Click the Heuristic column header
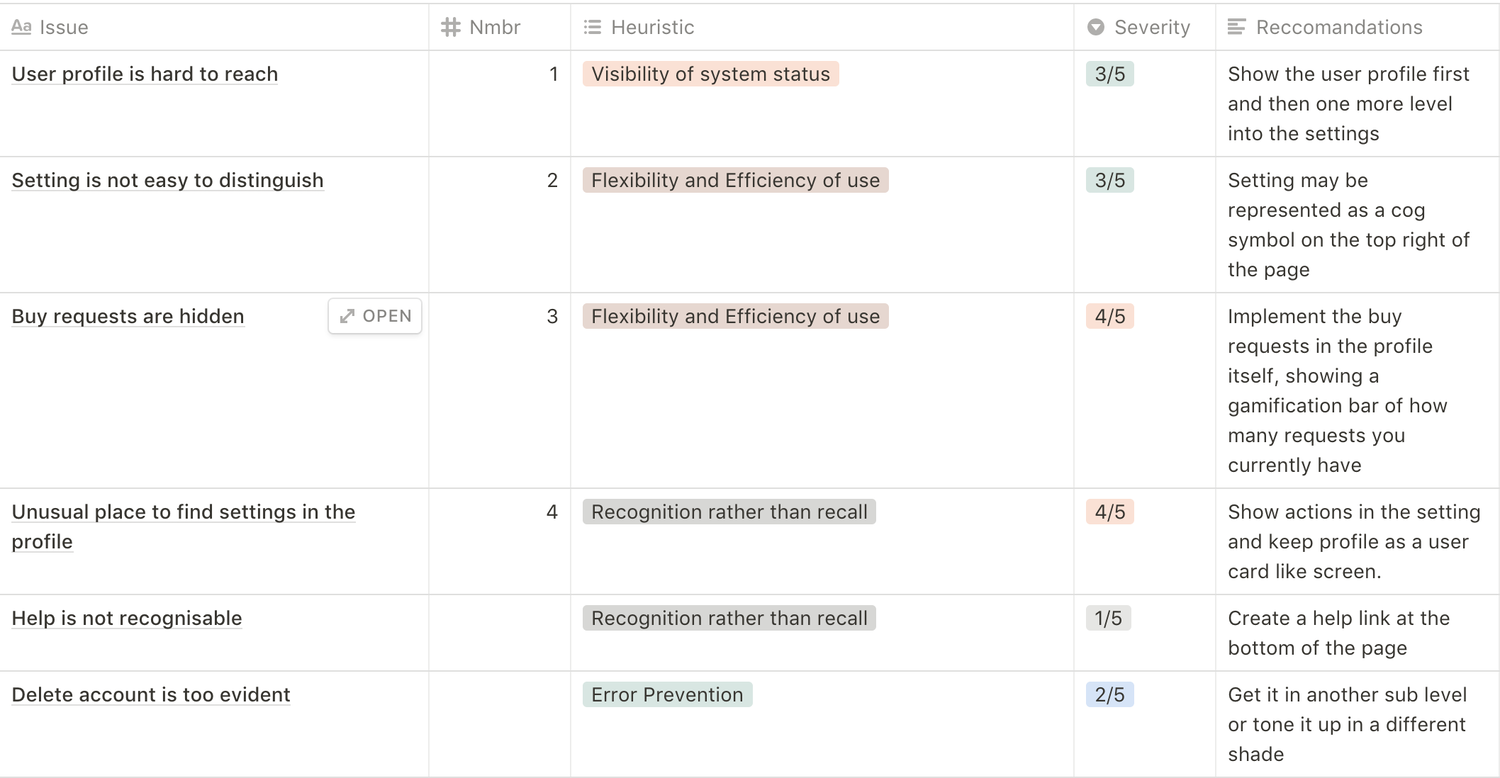The image size is (1500, 778). pos(652,27)
